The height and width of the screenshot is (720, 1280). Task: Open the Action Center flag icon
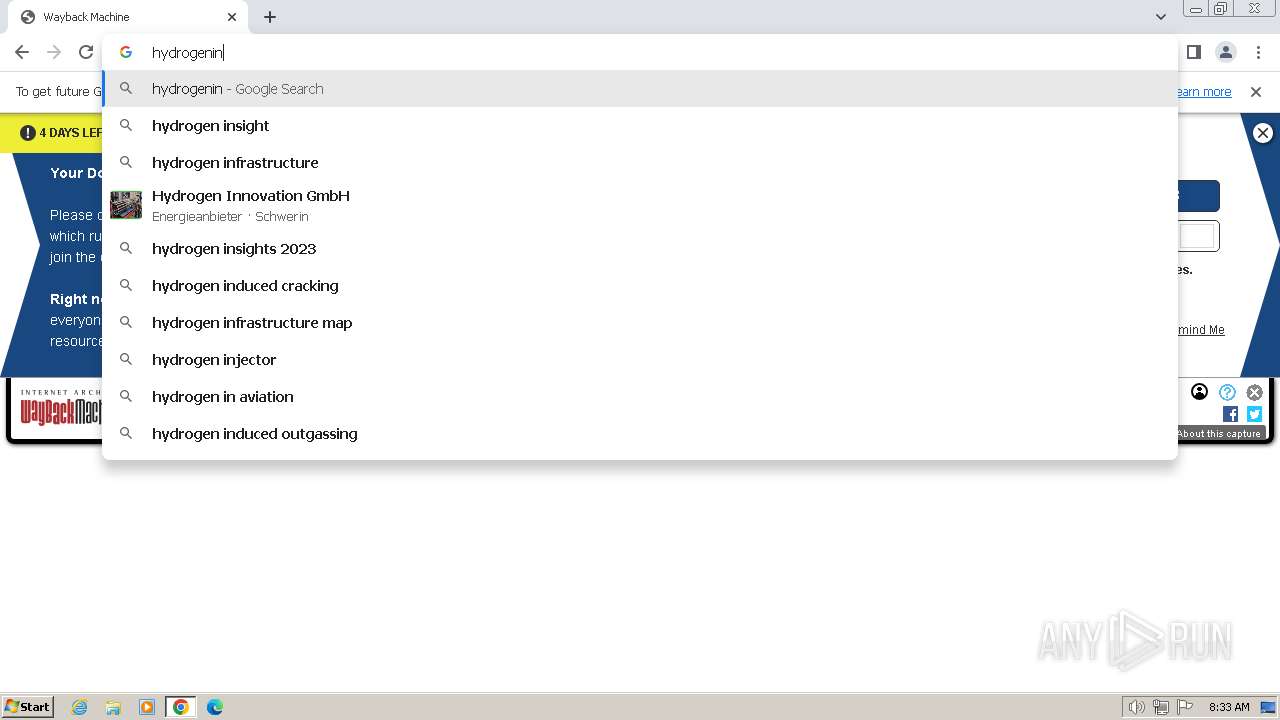[1185, 707]
